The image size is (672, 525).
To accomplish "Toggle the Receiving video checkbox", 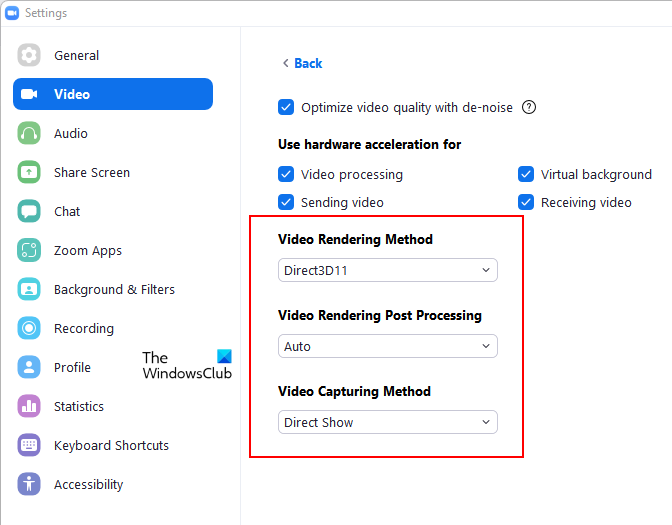I will [526, 202].
